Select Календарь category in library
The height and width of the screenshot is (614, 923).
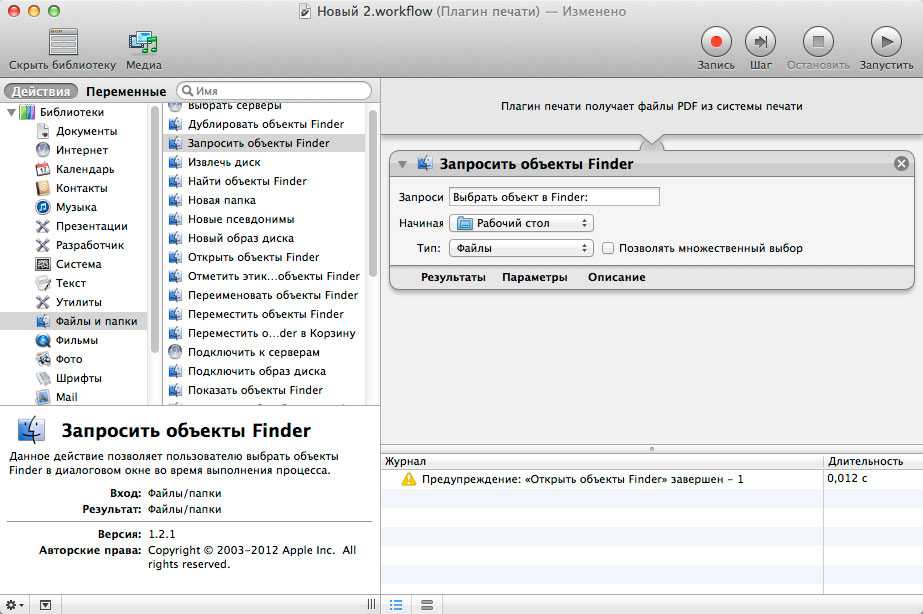point(84,169)
